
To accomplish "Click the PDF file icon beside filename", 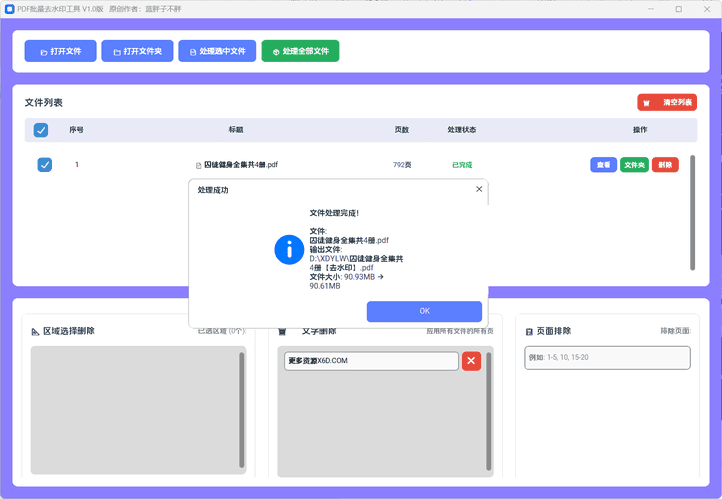I will pyautogui.click(x=196, y=165).
